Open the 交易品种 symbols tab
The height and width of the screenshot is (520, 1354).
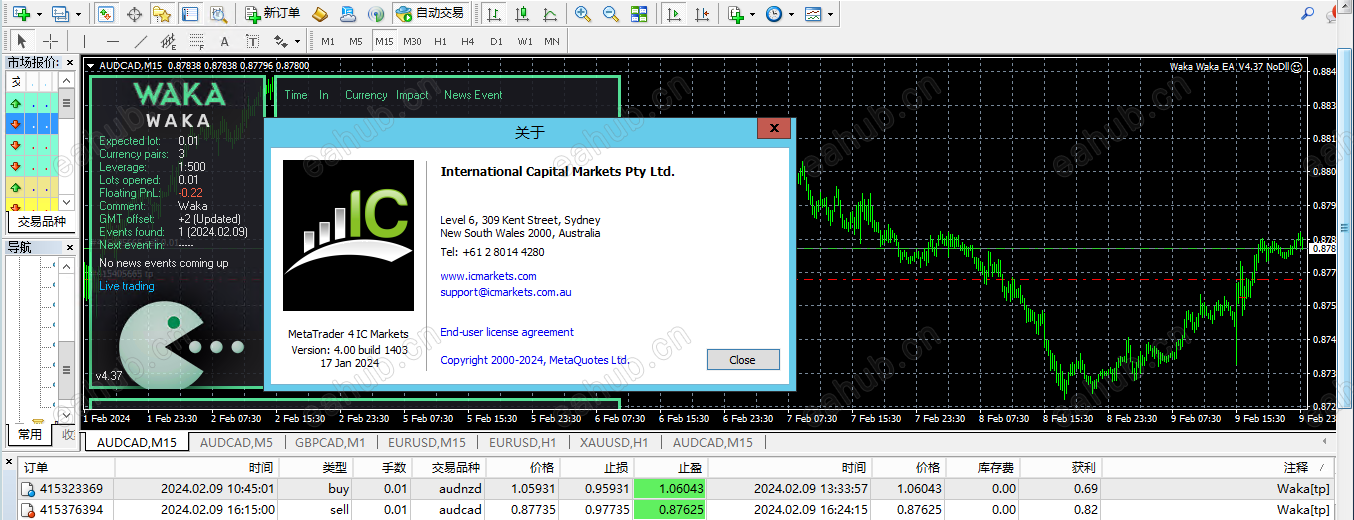tap(42, 222)
